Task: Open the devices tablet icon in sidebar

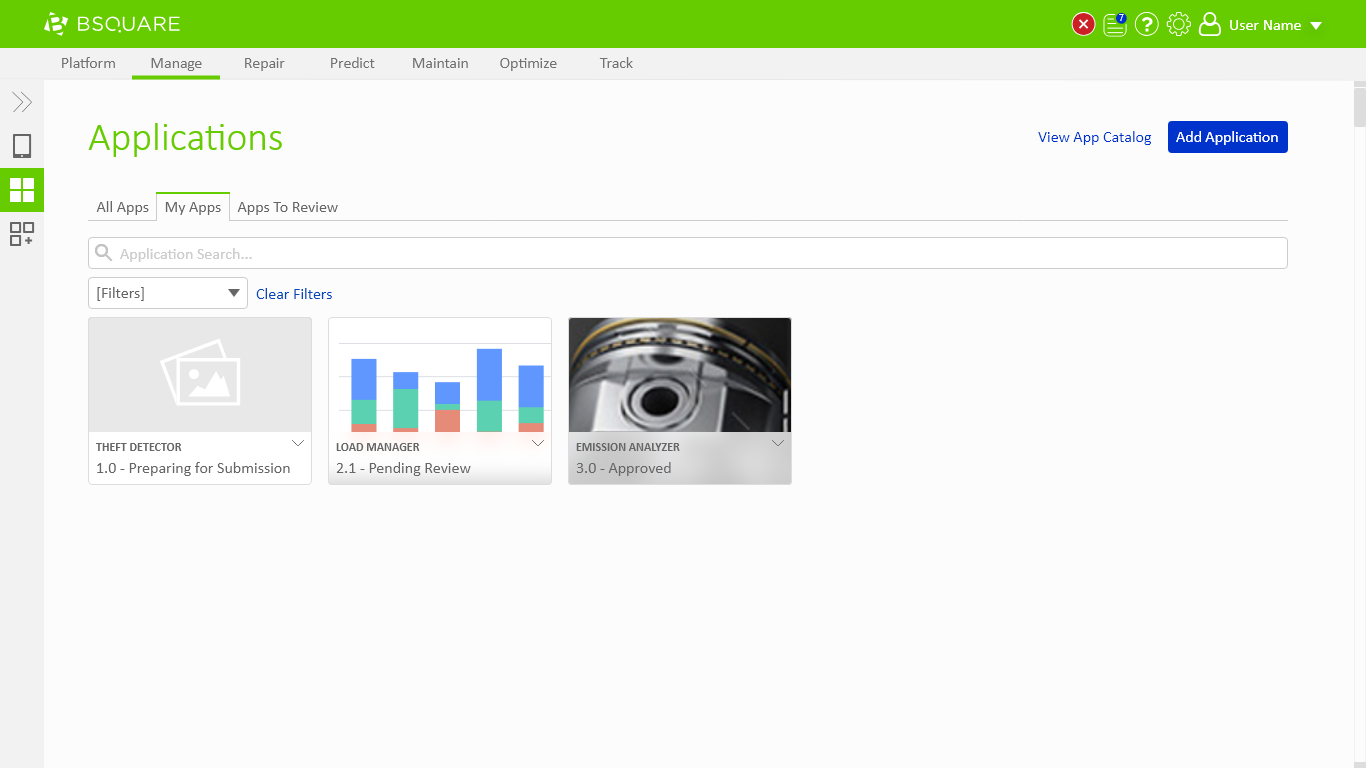Action: coord(22,146)
